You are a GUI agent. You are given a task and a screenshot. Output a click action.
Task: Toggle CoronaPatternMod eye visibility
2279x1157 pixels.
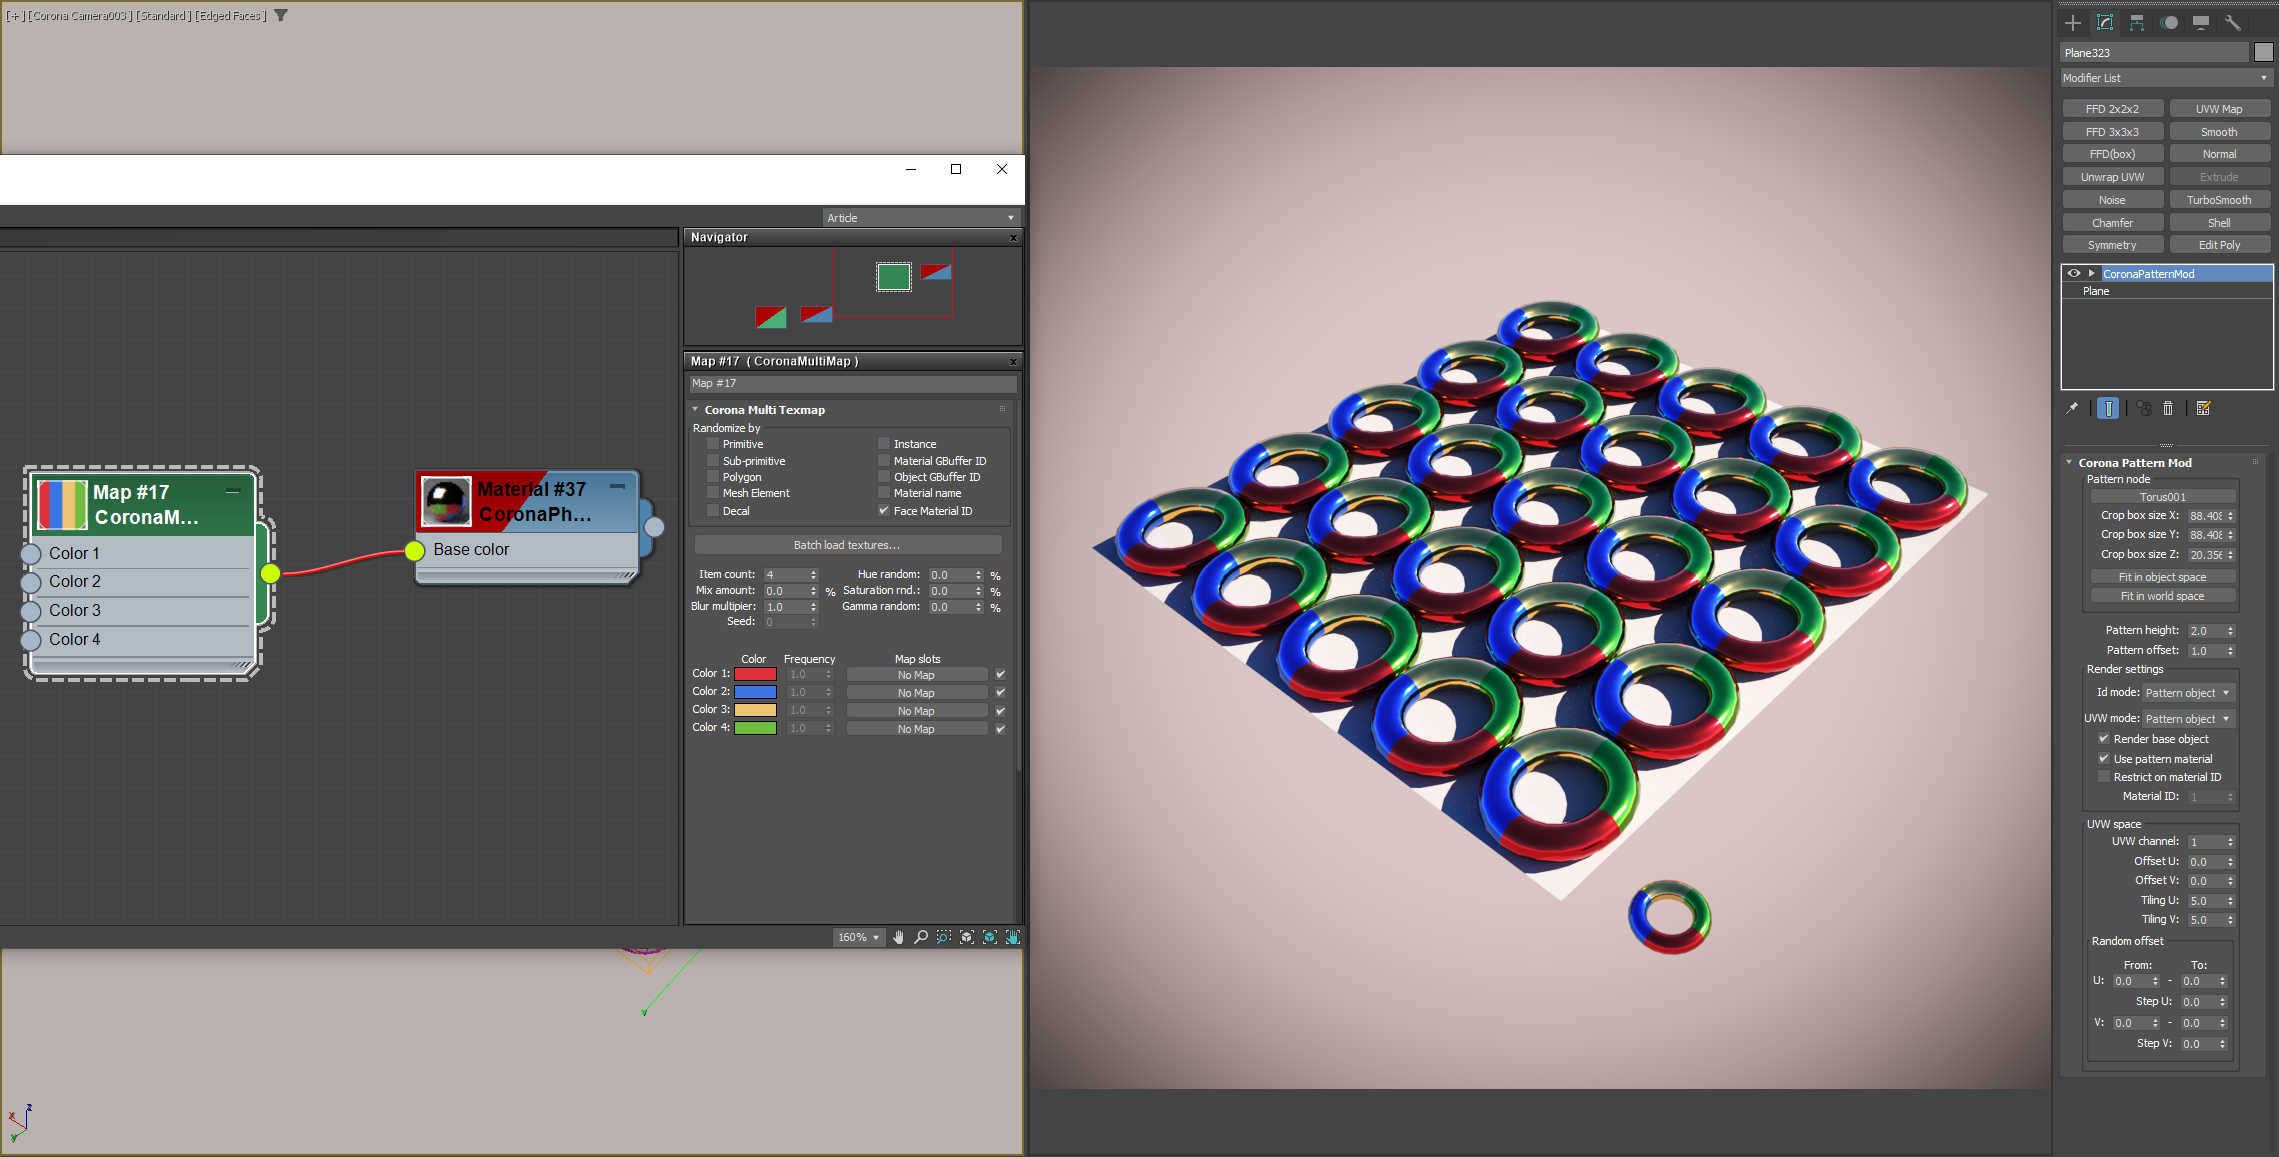tap(2074, 273)
